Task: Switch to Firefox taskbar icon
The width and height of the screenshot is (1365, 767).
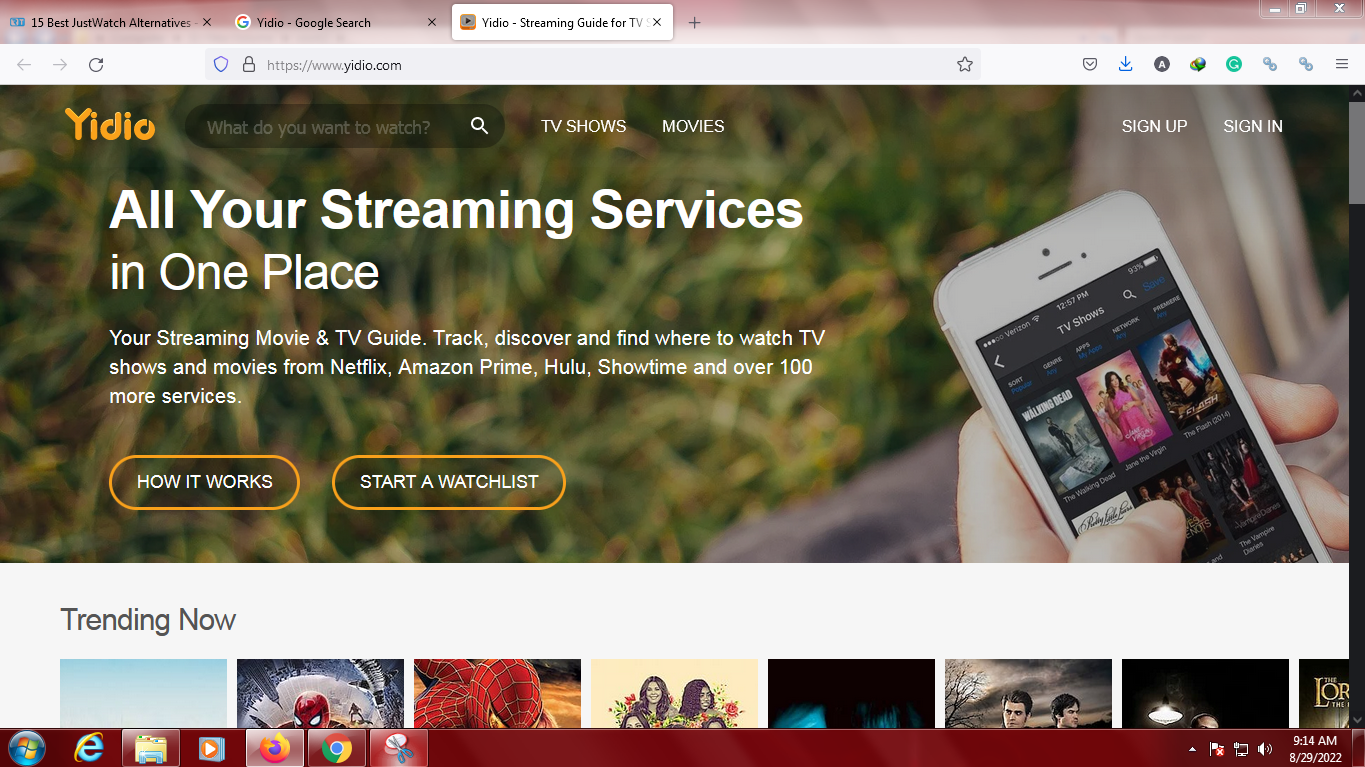Action: (274, 748)
